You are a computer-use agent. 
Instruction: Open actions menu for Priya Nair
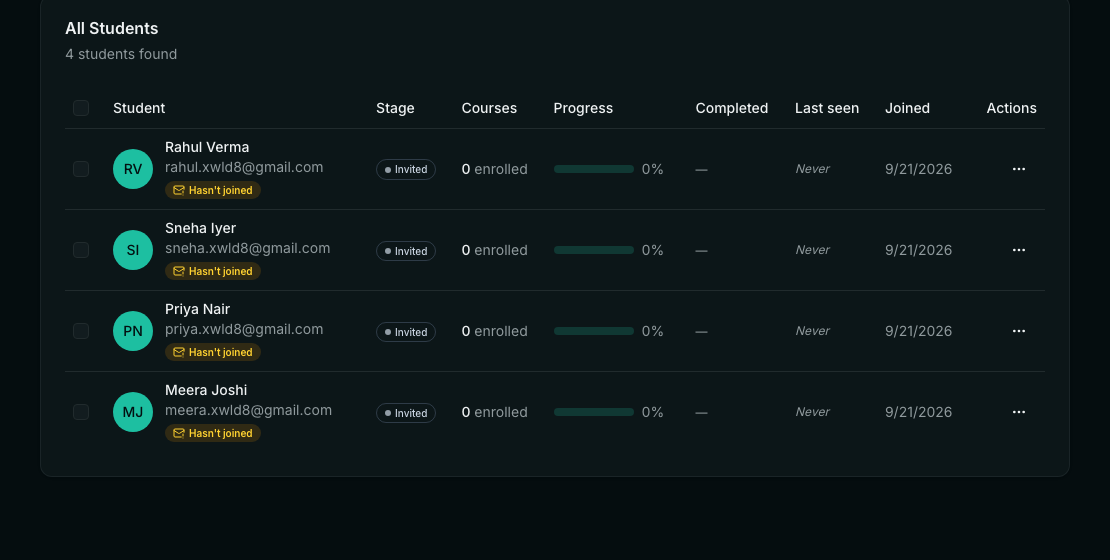1019,331
